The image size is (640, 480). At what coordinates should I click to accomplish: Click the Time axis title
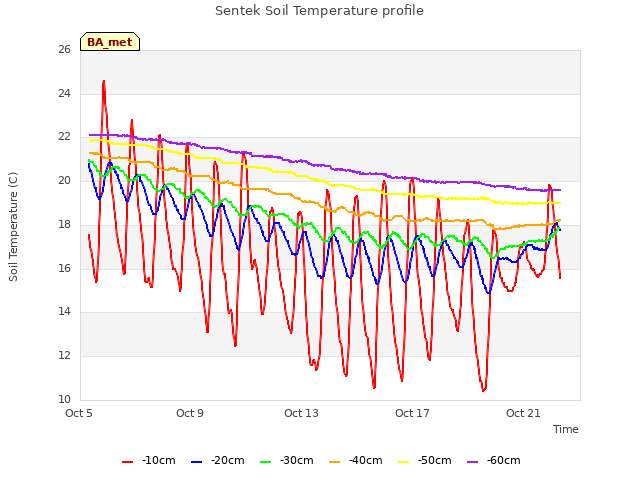pos(565,429)
